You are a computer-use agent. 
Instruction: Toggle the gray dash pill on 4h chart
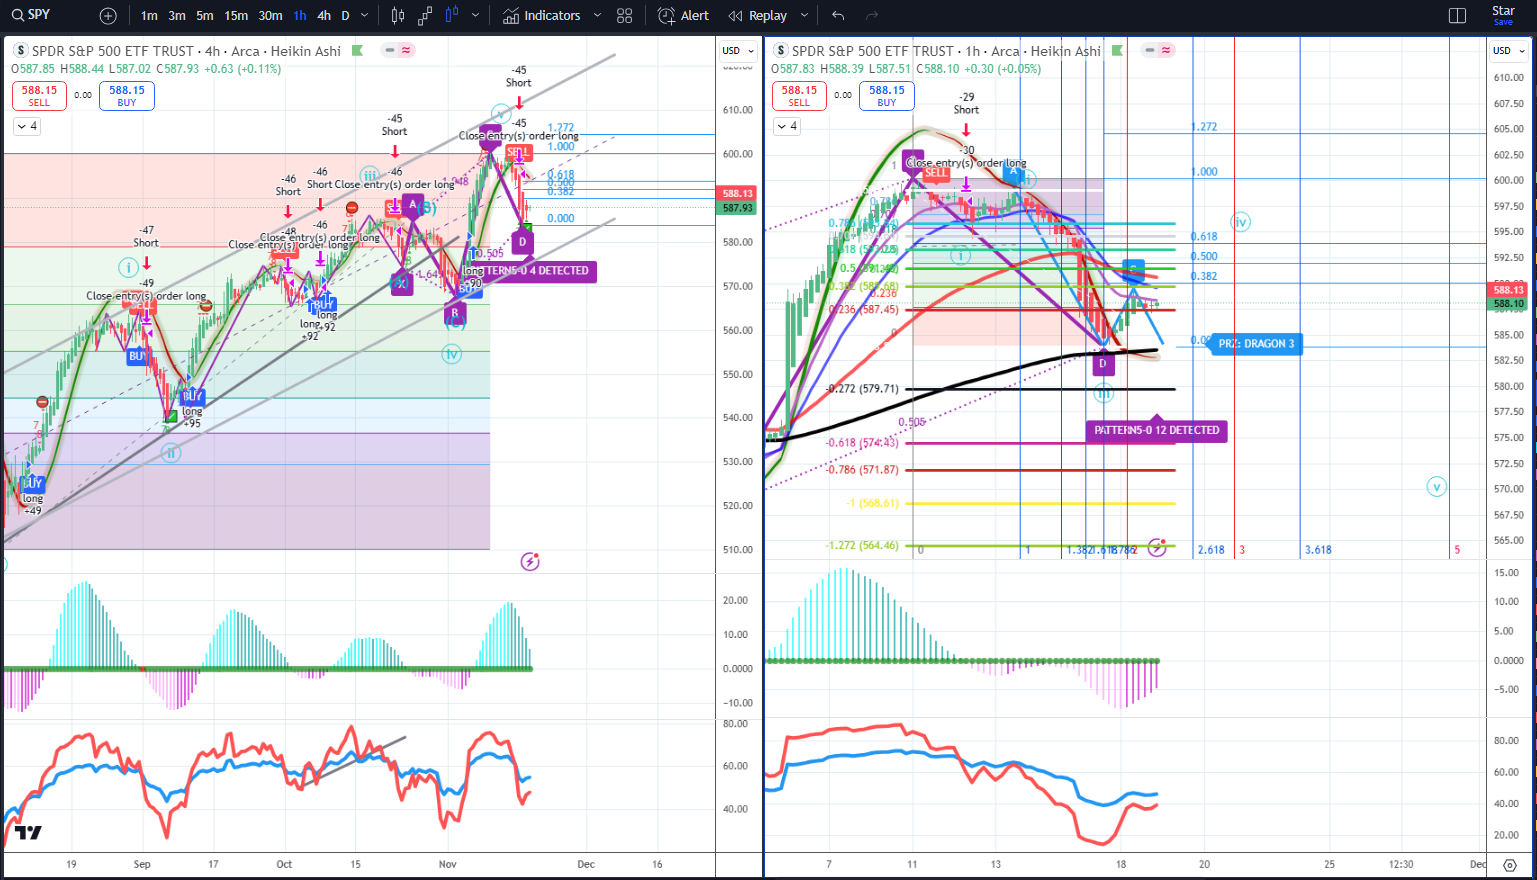(390, 50)
